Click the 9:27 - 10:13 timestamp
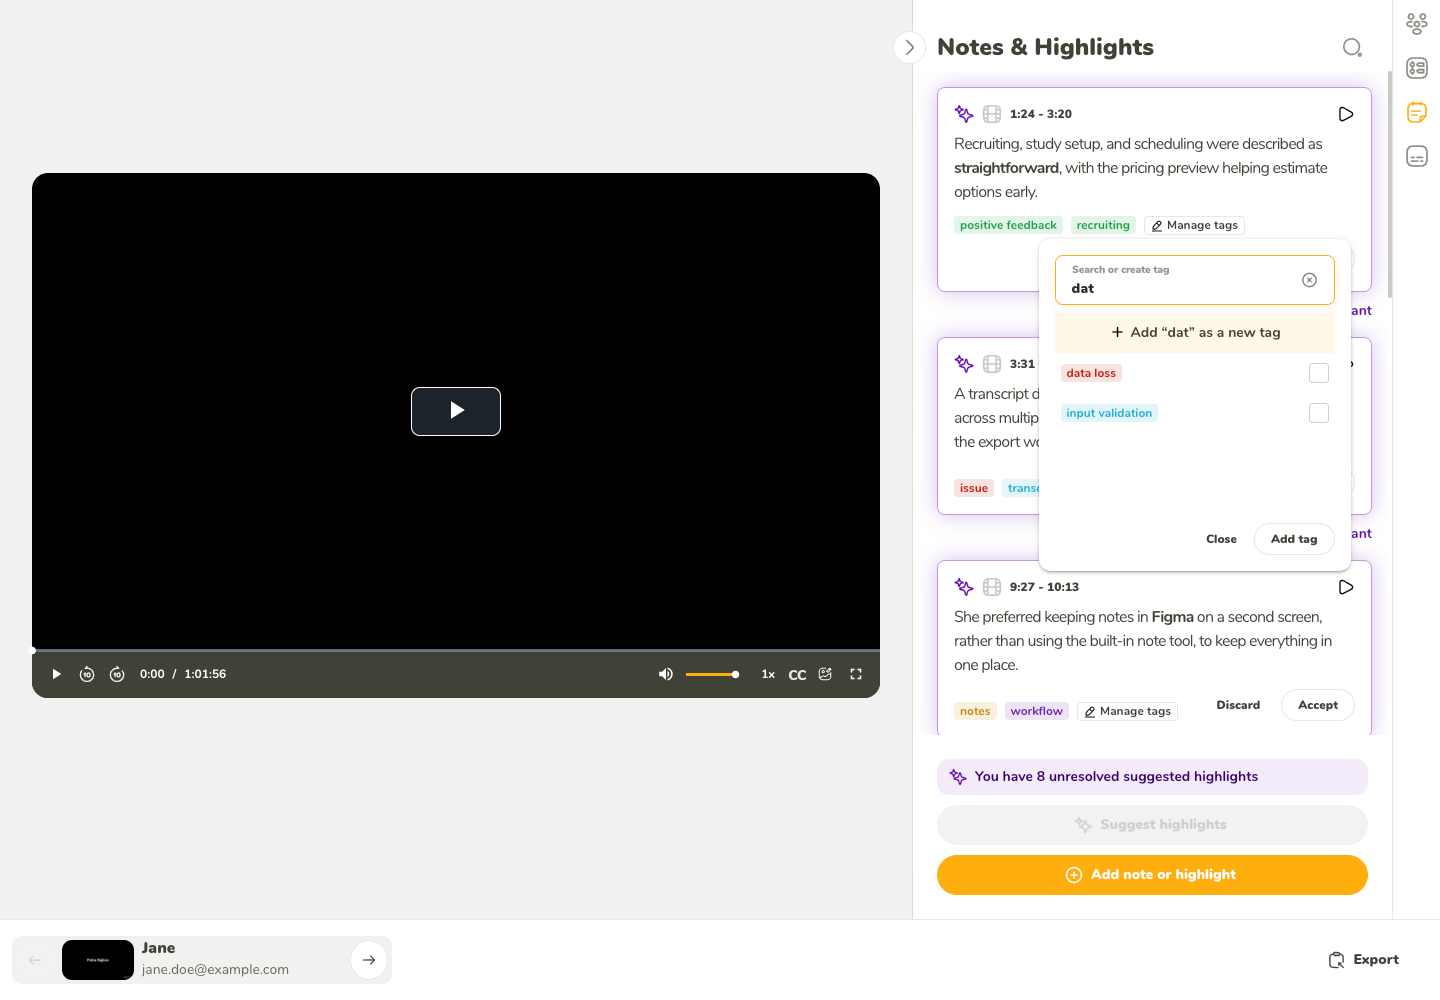Image resolution: width=1440 pixels, height=1000 pixels. 1044,587
